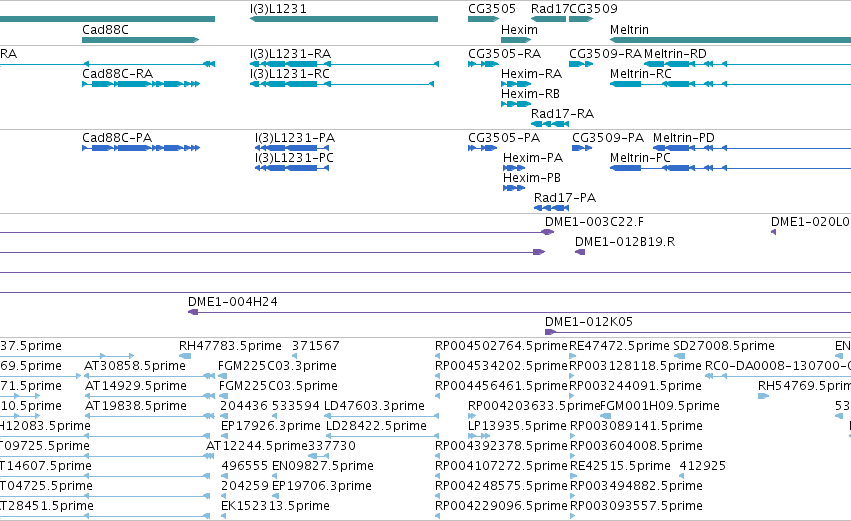Image resolution: width=851 pixels, height=521 pixels.
Task: Select EST FGM001H09.5prime
Action: point(605,416)
